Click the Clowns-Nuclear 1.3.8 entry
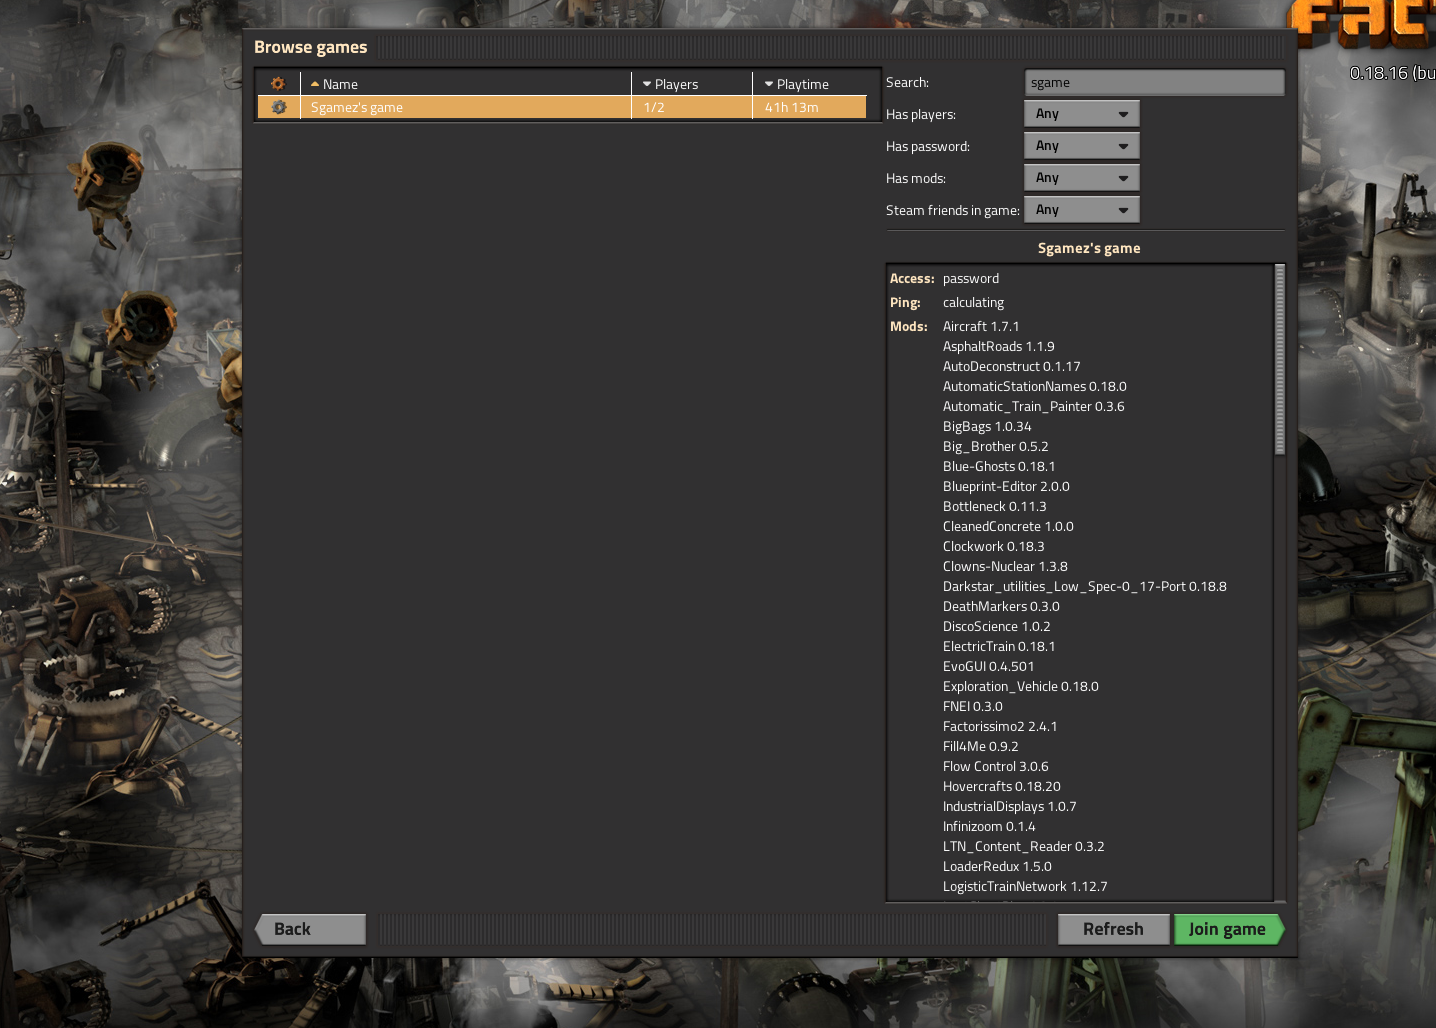Screen dimensions: 1436x1028 coord(1005,566)
